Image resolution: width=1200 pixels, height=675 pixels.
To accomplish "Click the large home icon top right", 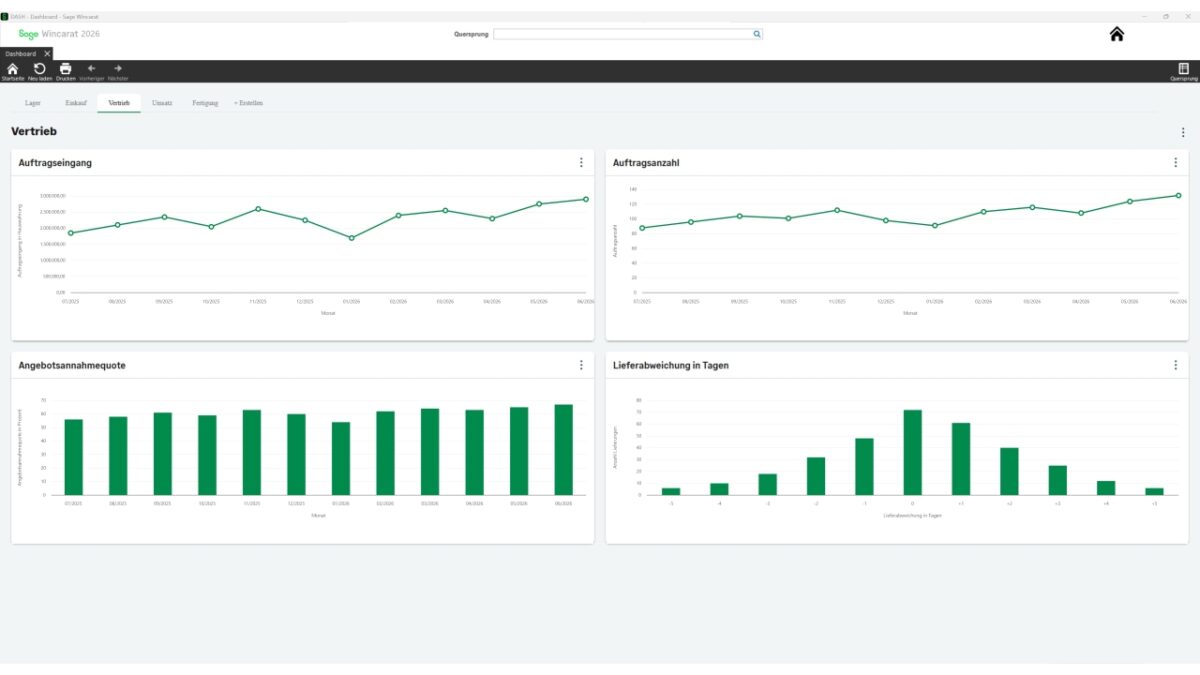I will [1117, 34].
